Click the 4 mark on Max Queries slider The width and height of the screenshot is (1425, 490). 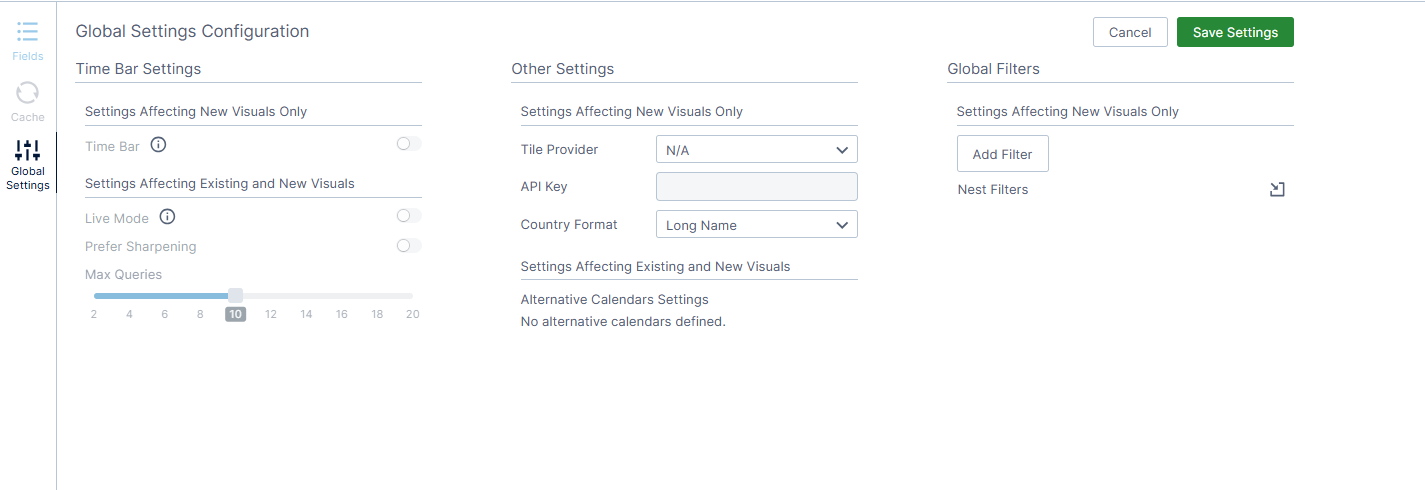click(x=129, y=314)
